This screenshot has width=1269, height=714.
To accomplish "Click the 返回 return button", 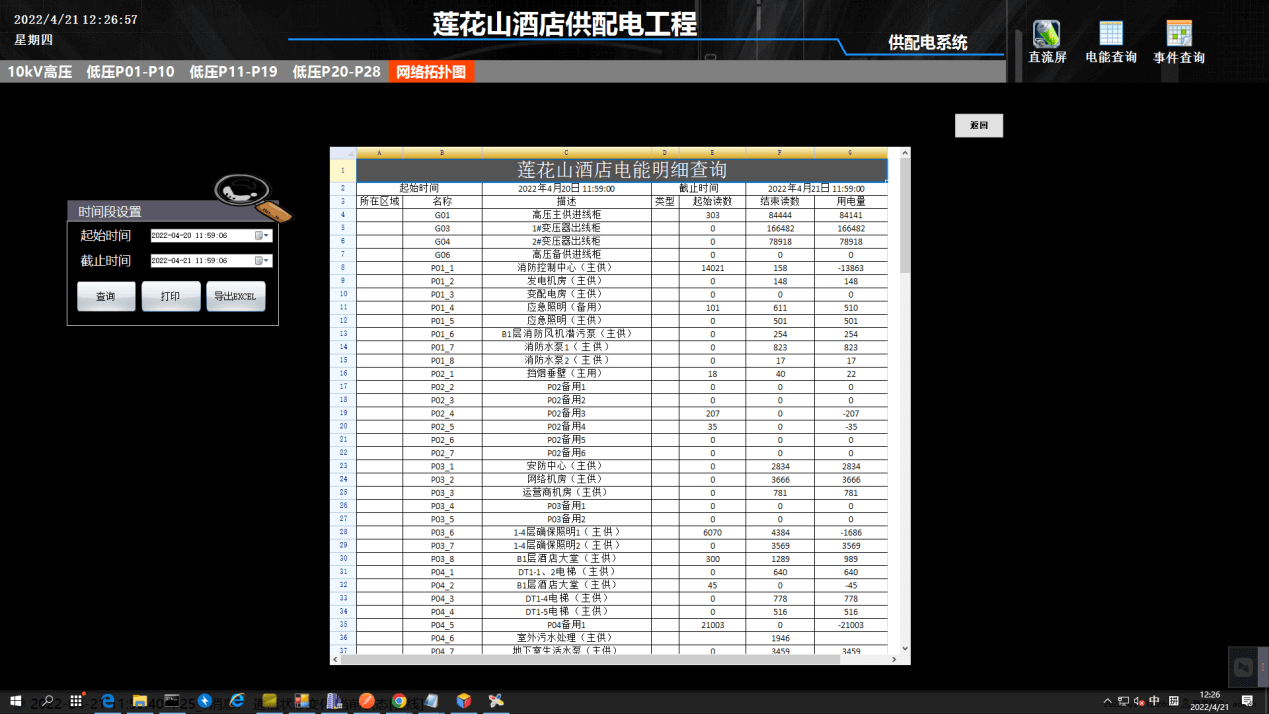I will click(977, 125).
